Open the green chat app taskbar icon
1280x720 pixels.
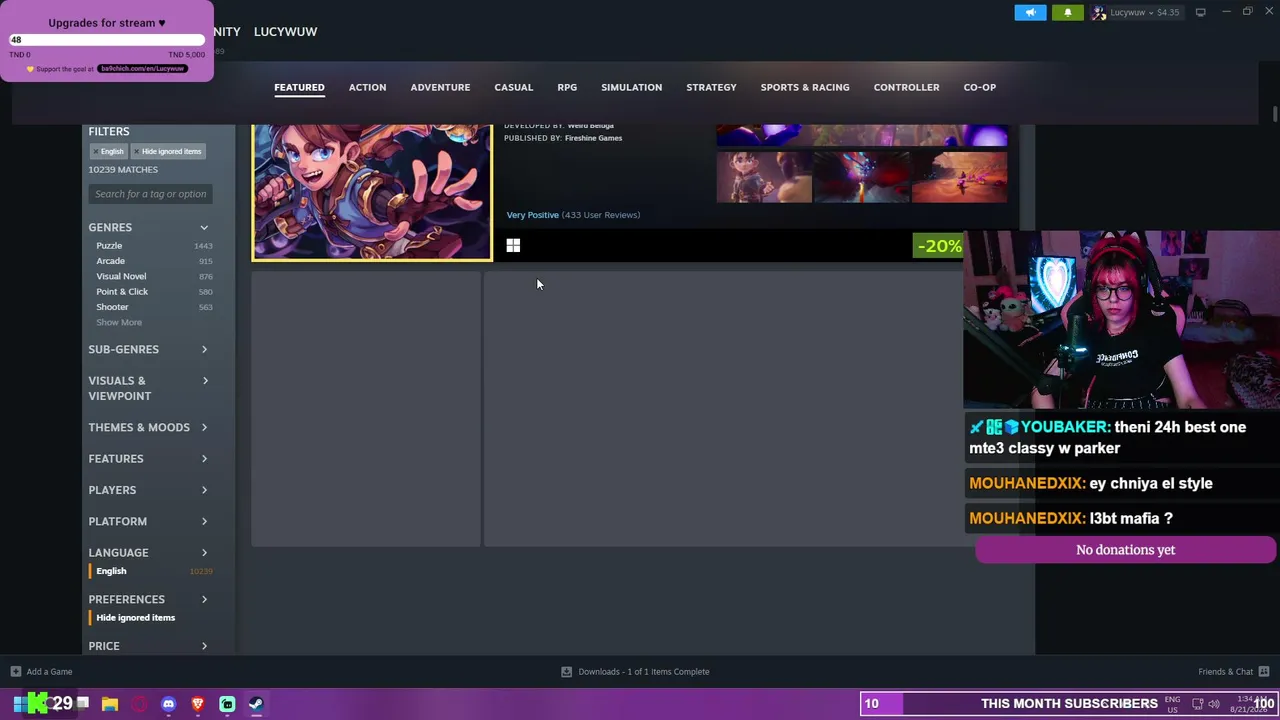coord(227,704)
